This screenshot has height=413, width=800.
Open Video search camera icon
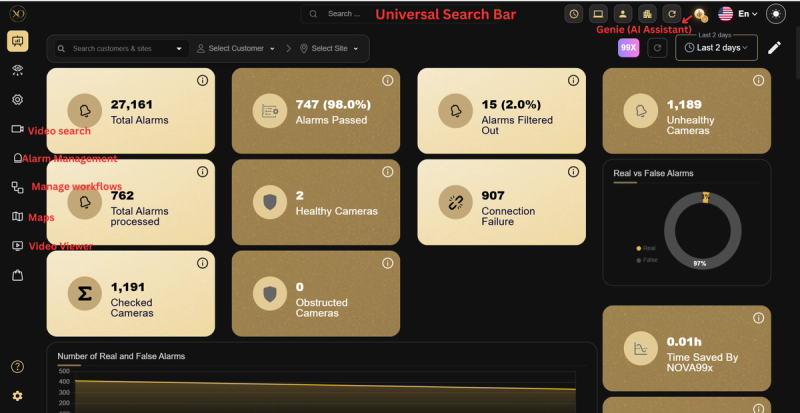point(17,129)
